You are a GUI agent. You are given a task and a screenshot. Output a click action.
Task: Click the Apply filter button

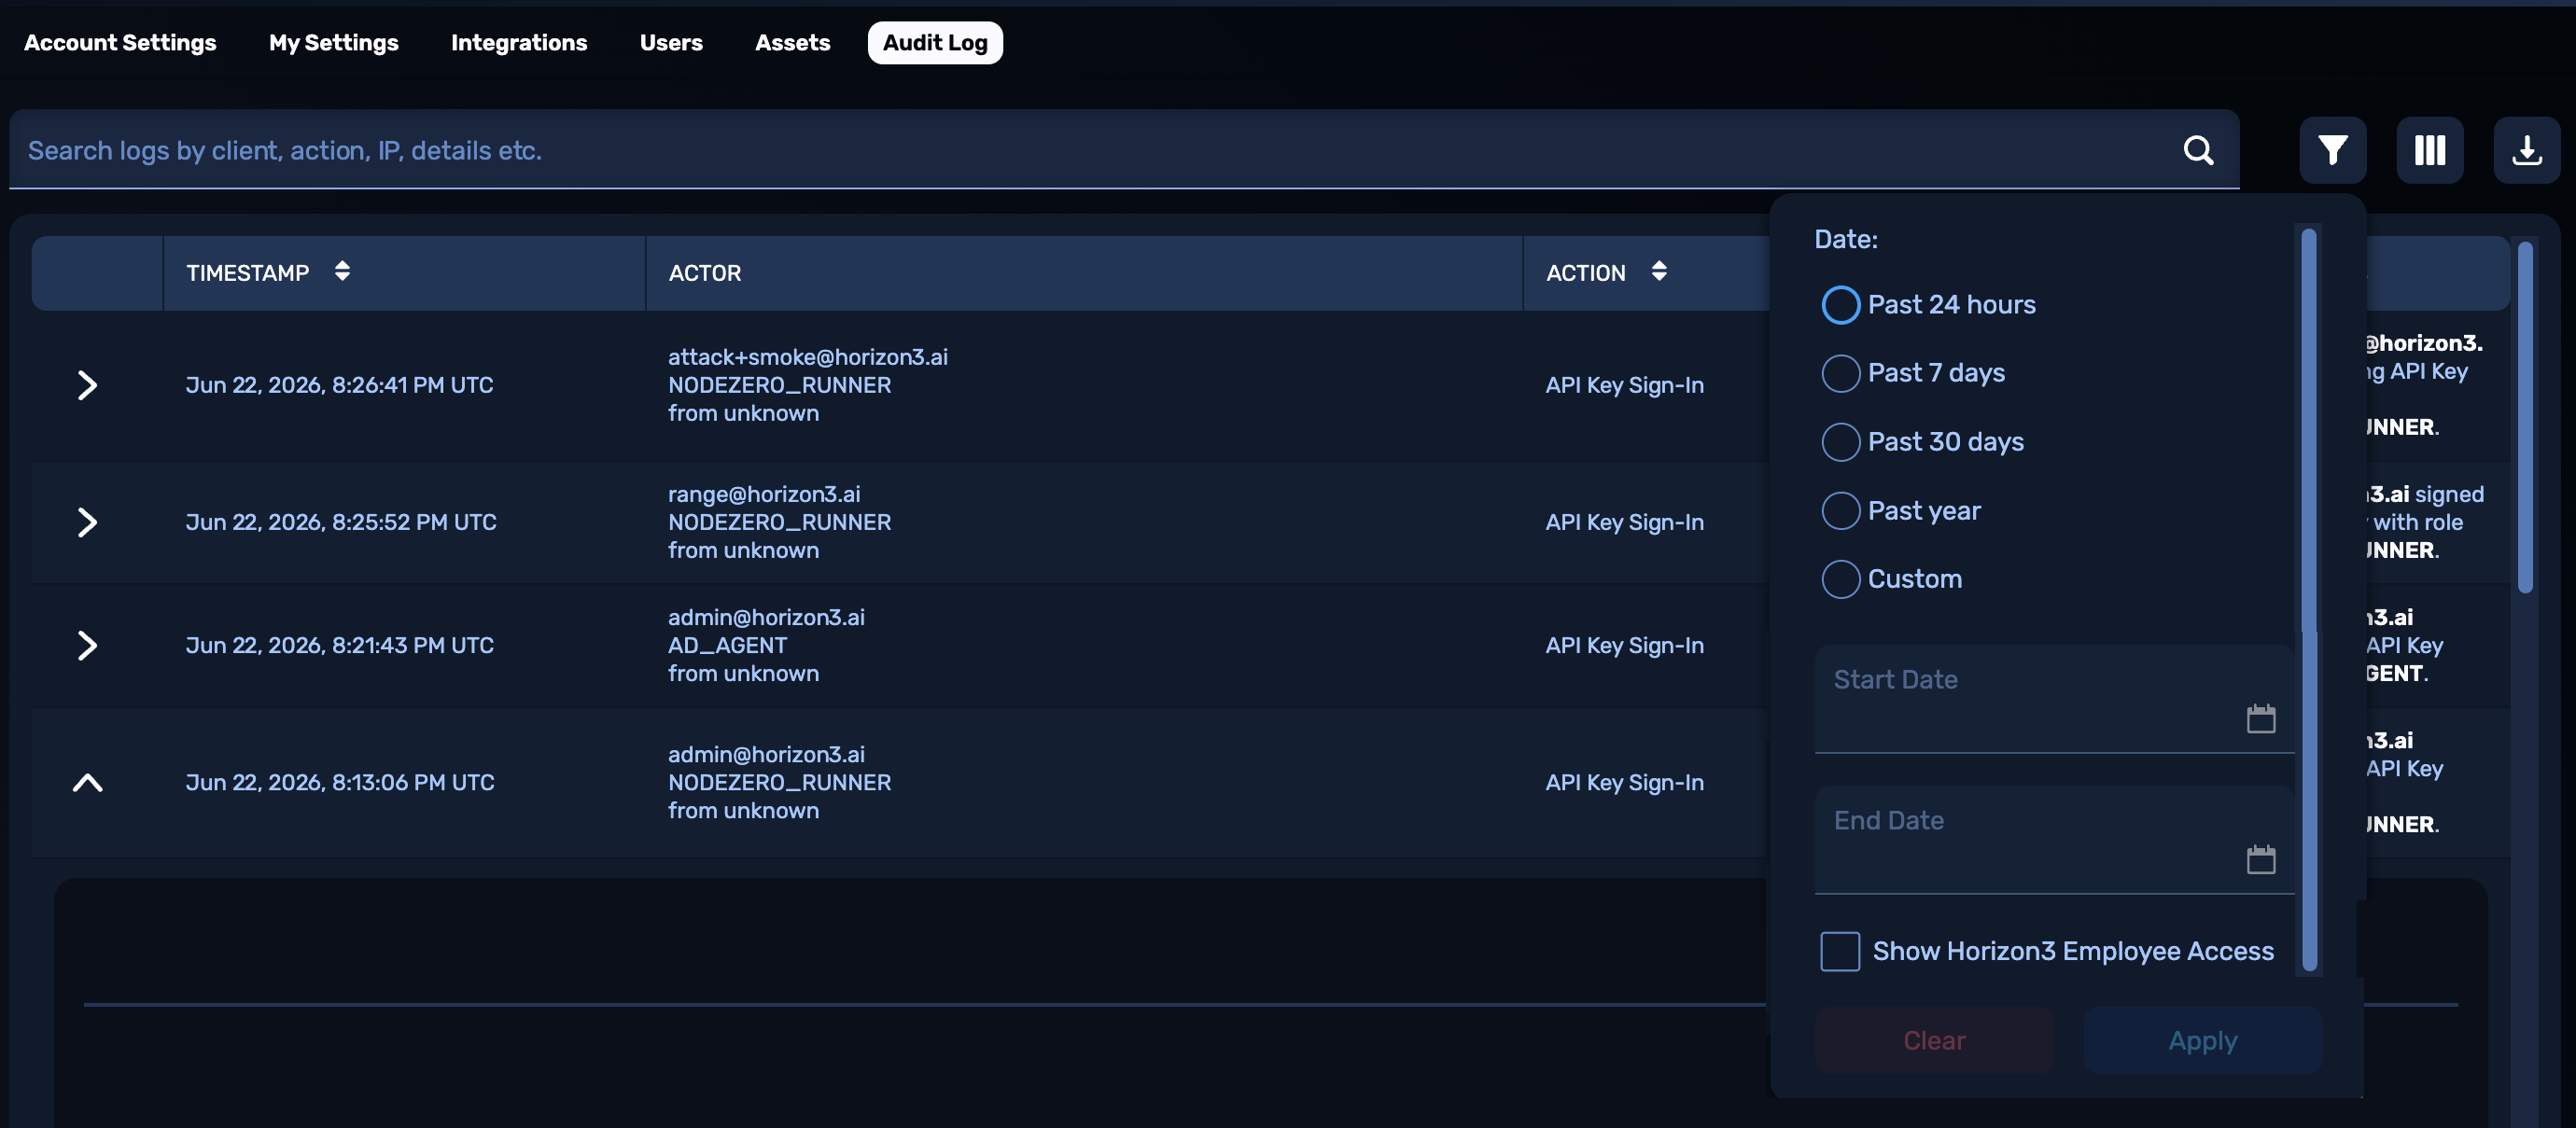pyautogui.click(x=2203, y=1040)
